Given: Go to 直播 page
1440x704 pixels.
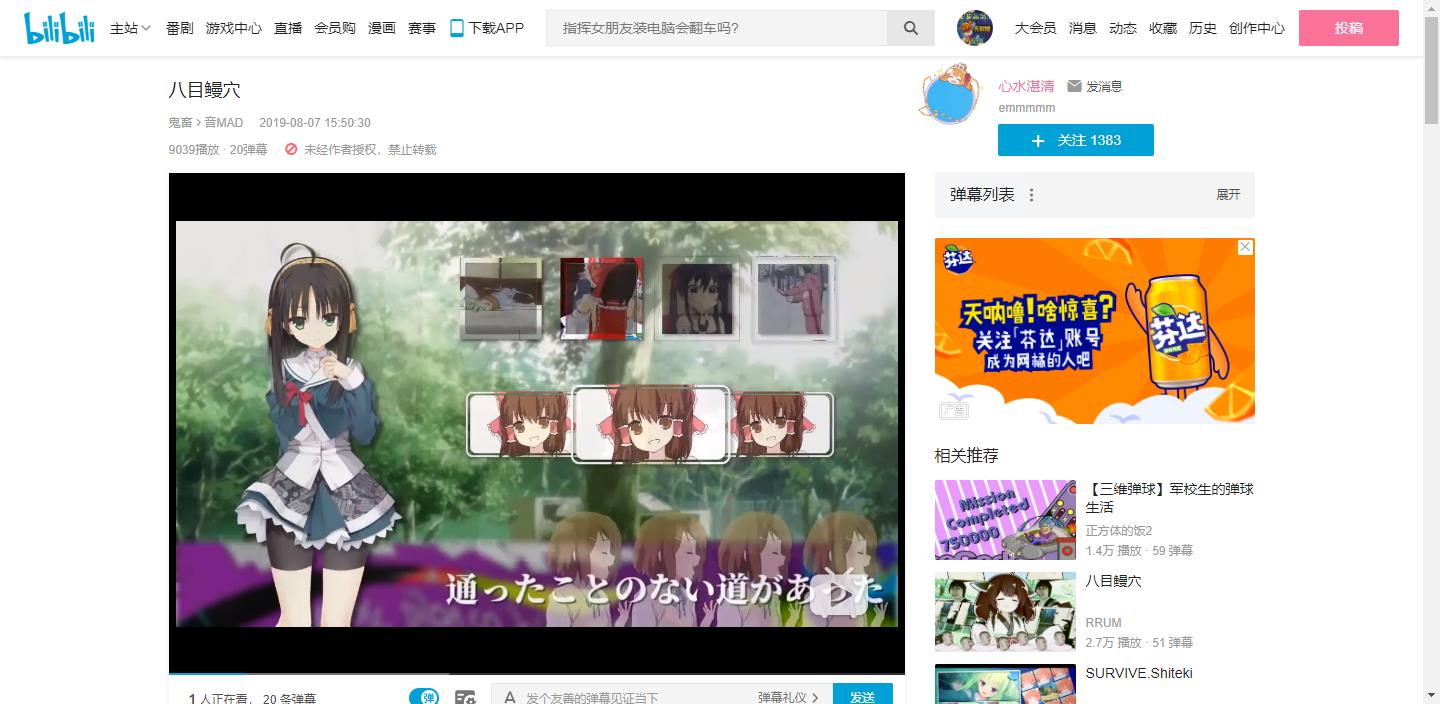Looking at the screenshot, I should click(x=288, y=28).
